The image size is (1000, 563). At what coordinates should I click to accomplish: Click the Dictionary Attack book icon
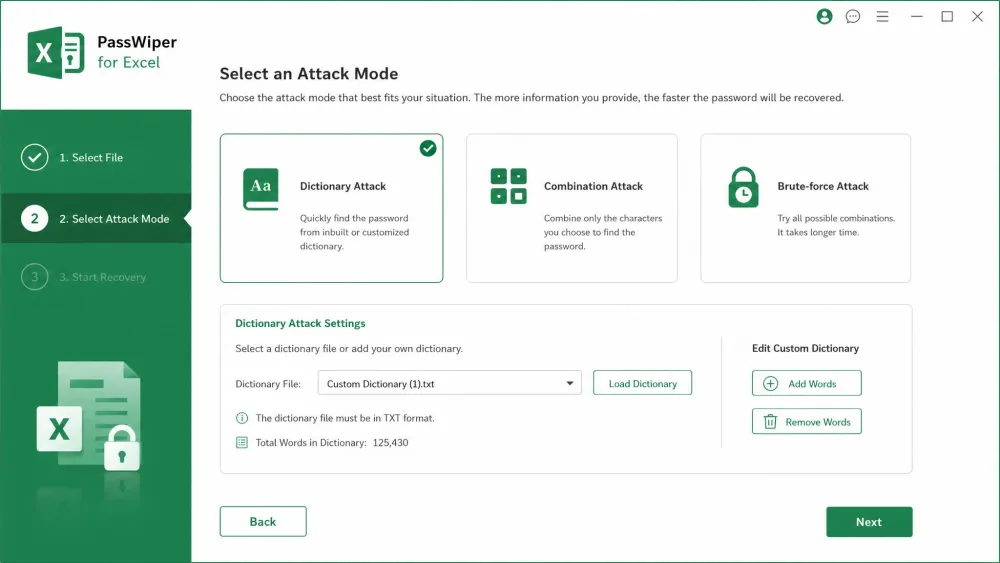point(260,189)
